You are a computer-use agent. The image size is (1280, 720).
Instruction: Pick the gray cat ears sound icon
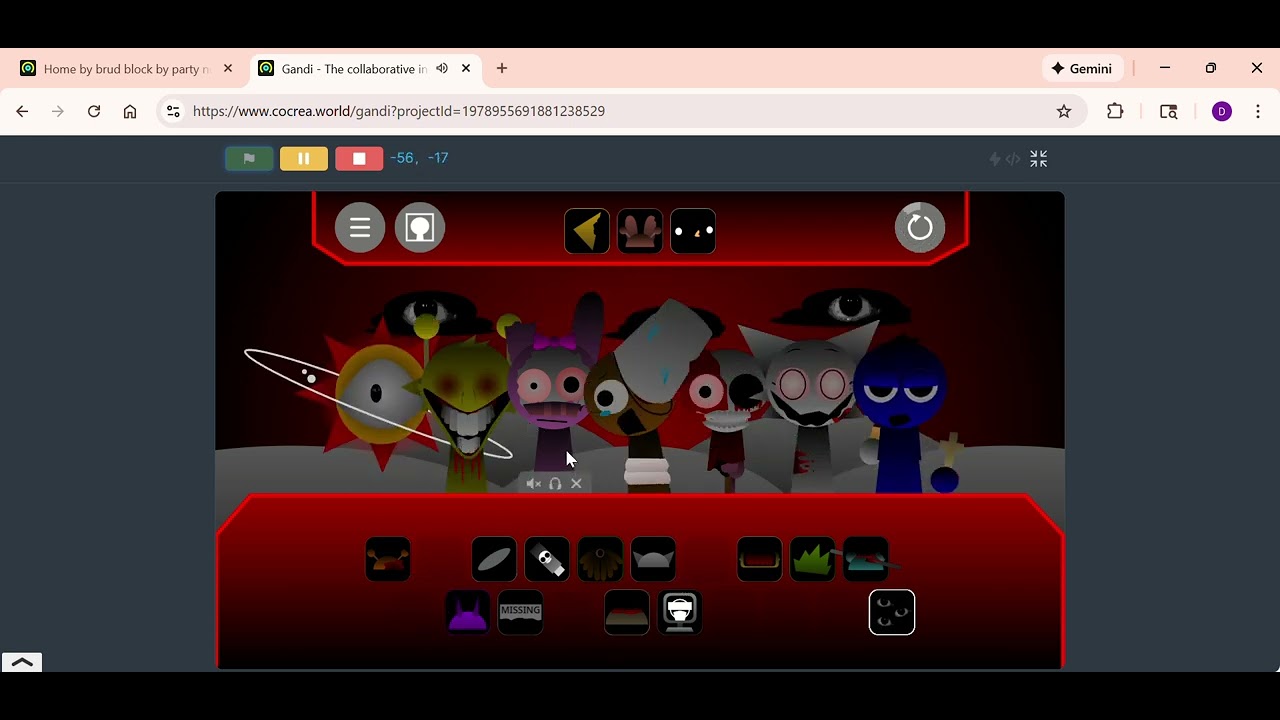653,559
